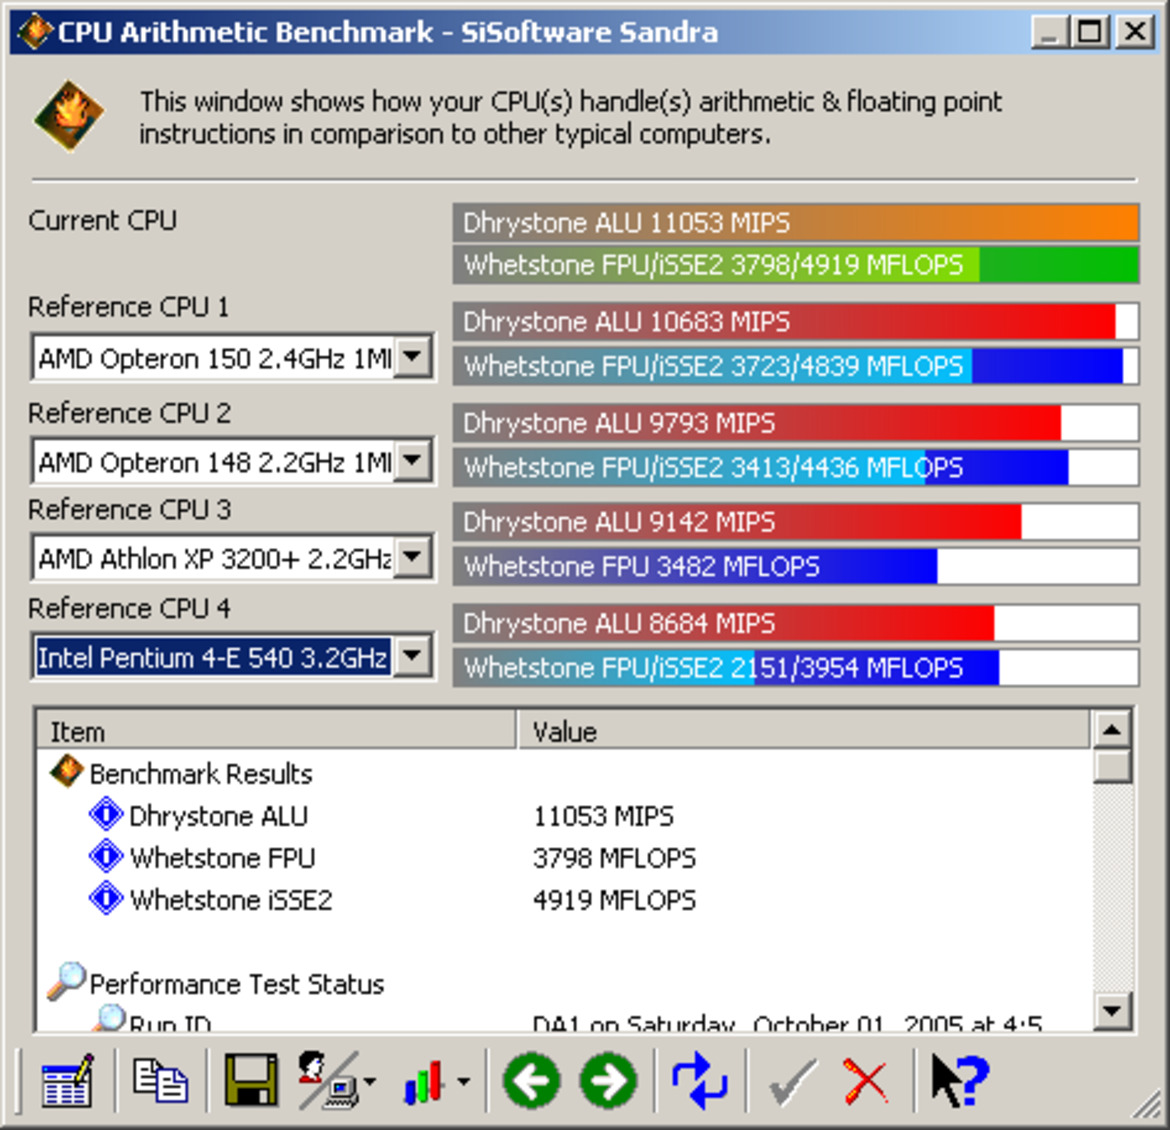The height and width of the screenshot is (1130, 1170).
Task: Click the Reference CPU 3 label
Action: click(129, 509)
